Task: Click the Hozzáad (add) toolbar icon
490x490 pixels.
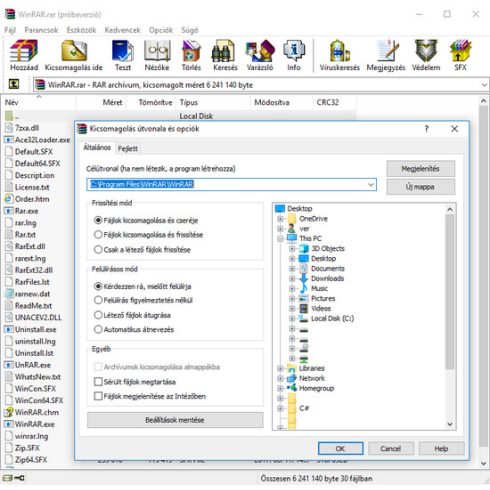Action: [24, 51]
